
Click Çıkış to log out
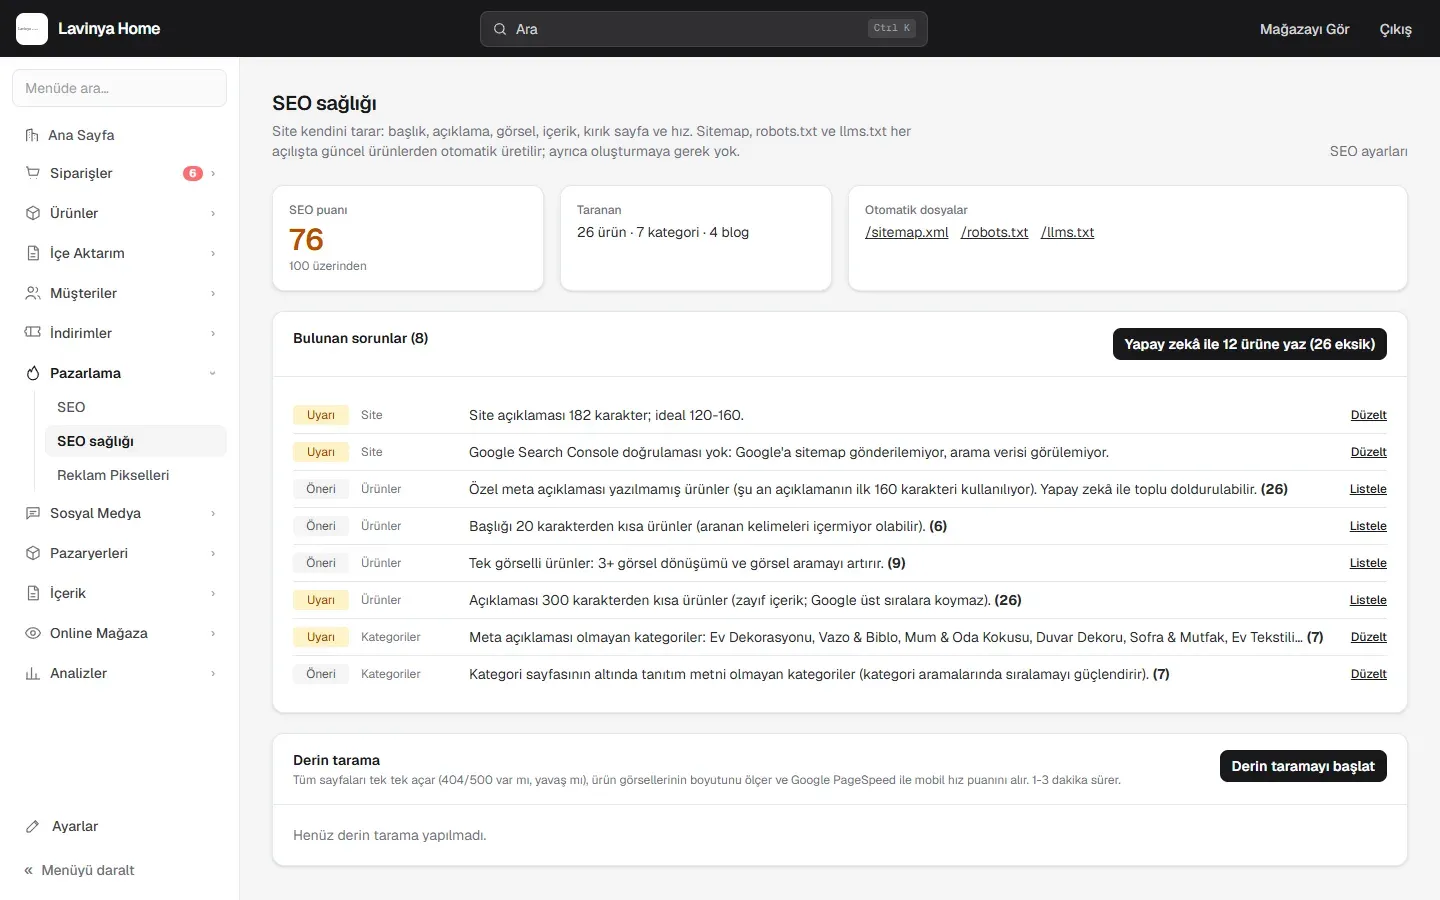tap(1396, 29)
